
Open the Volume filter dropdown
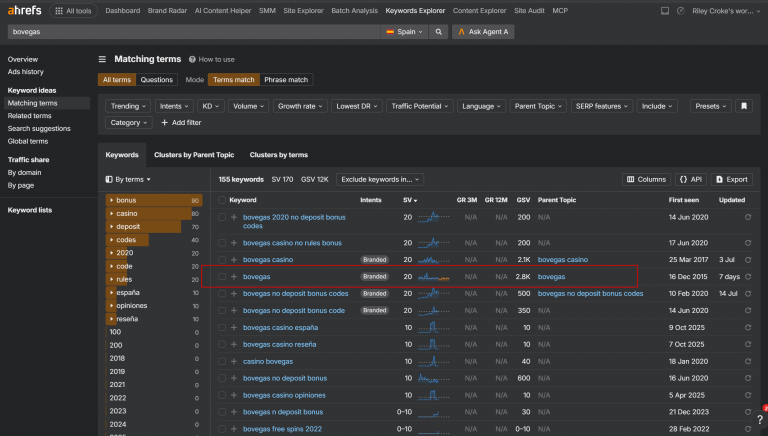(248, 106)
